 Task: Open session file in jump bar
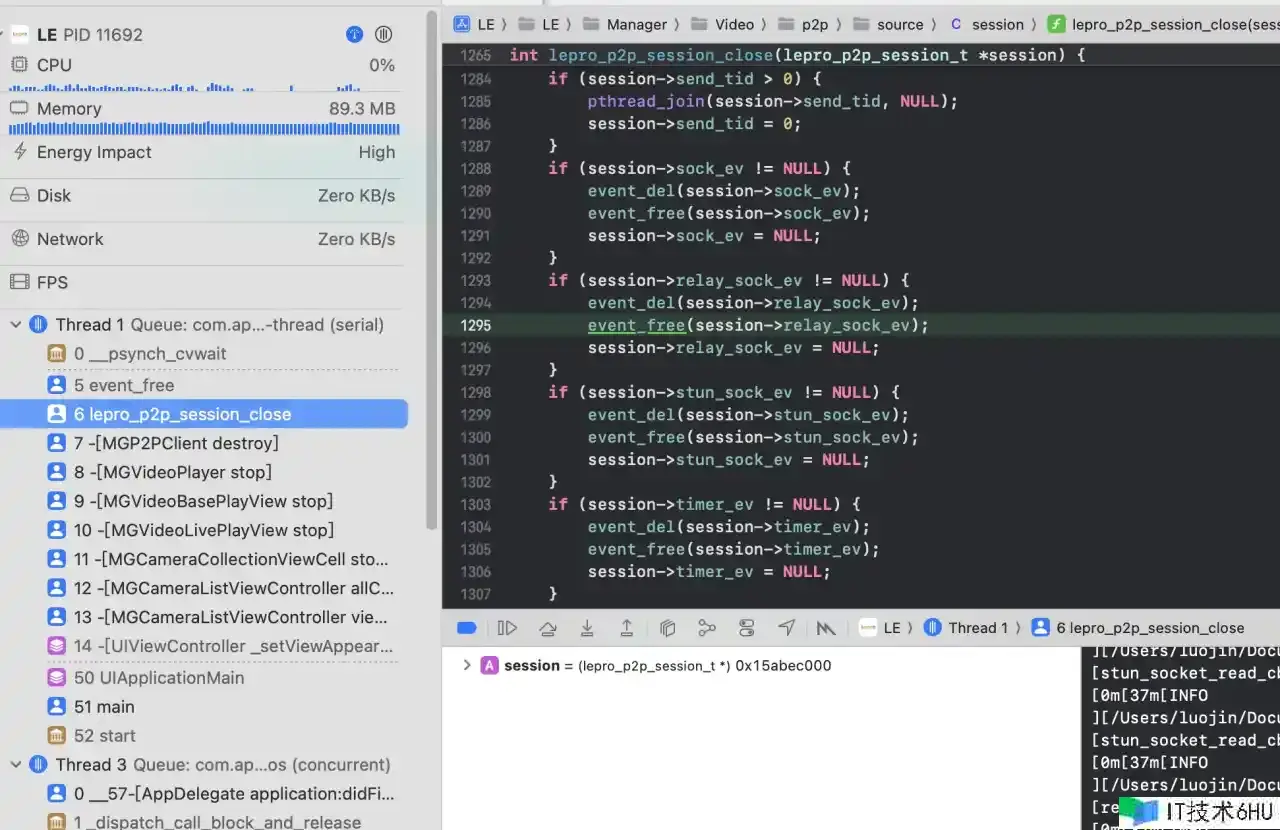(987, 24)
